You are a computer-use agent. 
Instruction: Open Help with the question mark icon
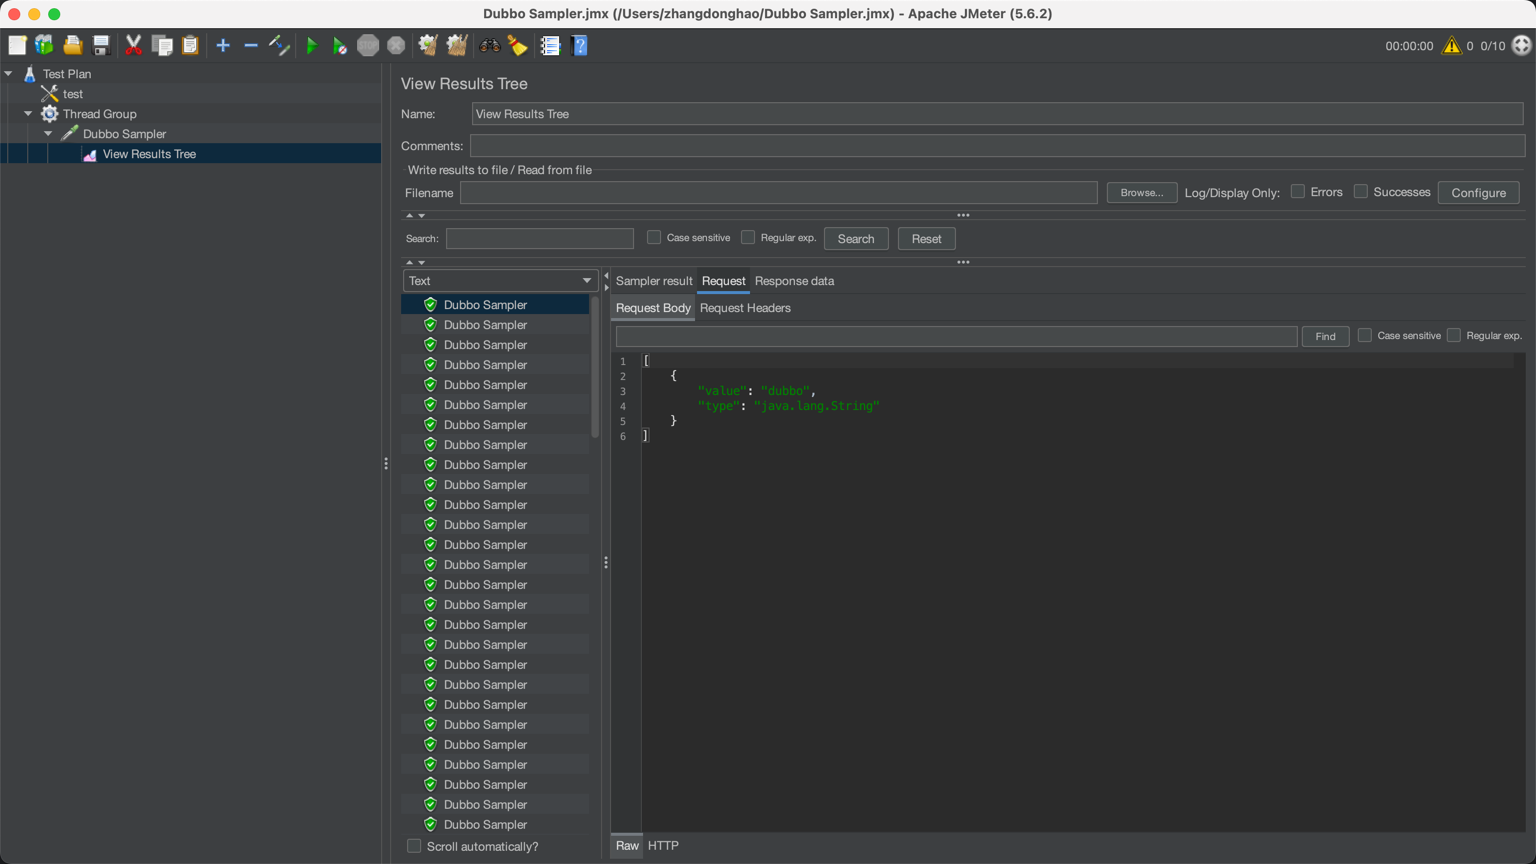tap(579, 45)
